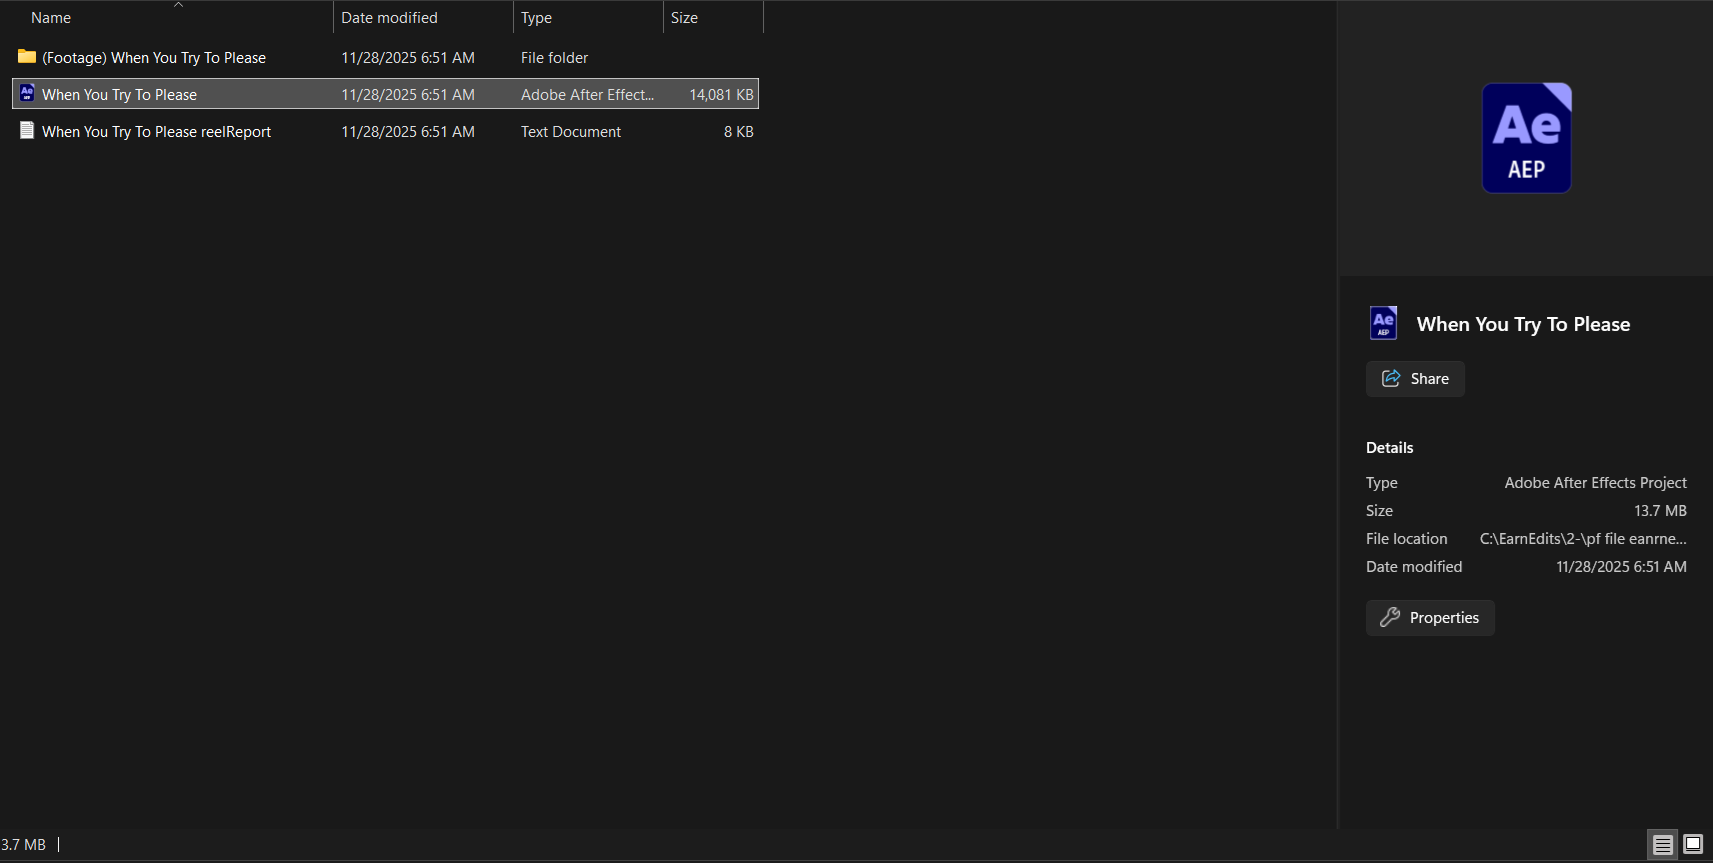Click the reelReport text document icon
The width and height of the screenshot is (1713, 863).
(x=27, y=131)
